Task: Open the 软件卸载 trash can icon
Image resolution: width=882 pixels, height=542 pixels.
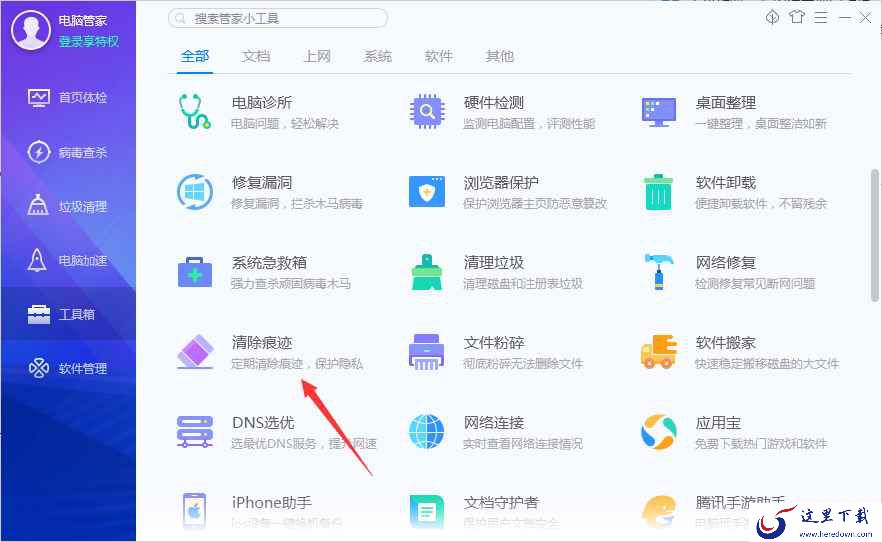Action: pos(659,192)
